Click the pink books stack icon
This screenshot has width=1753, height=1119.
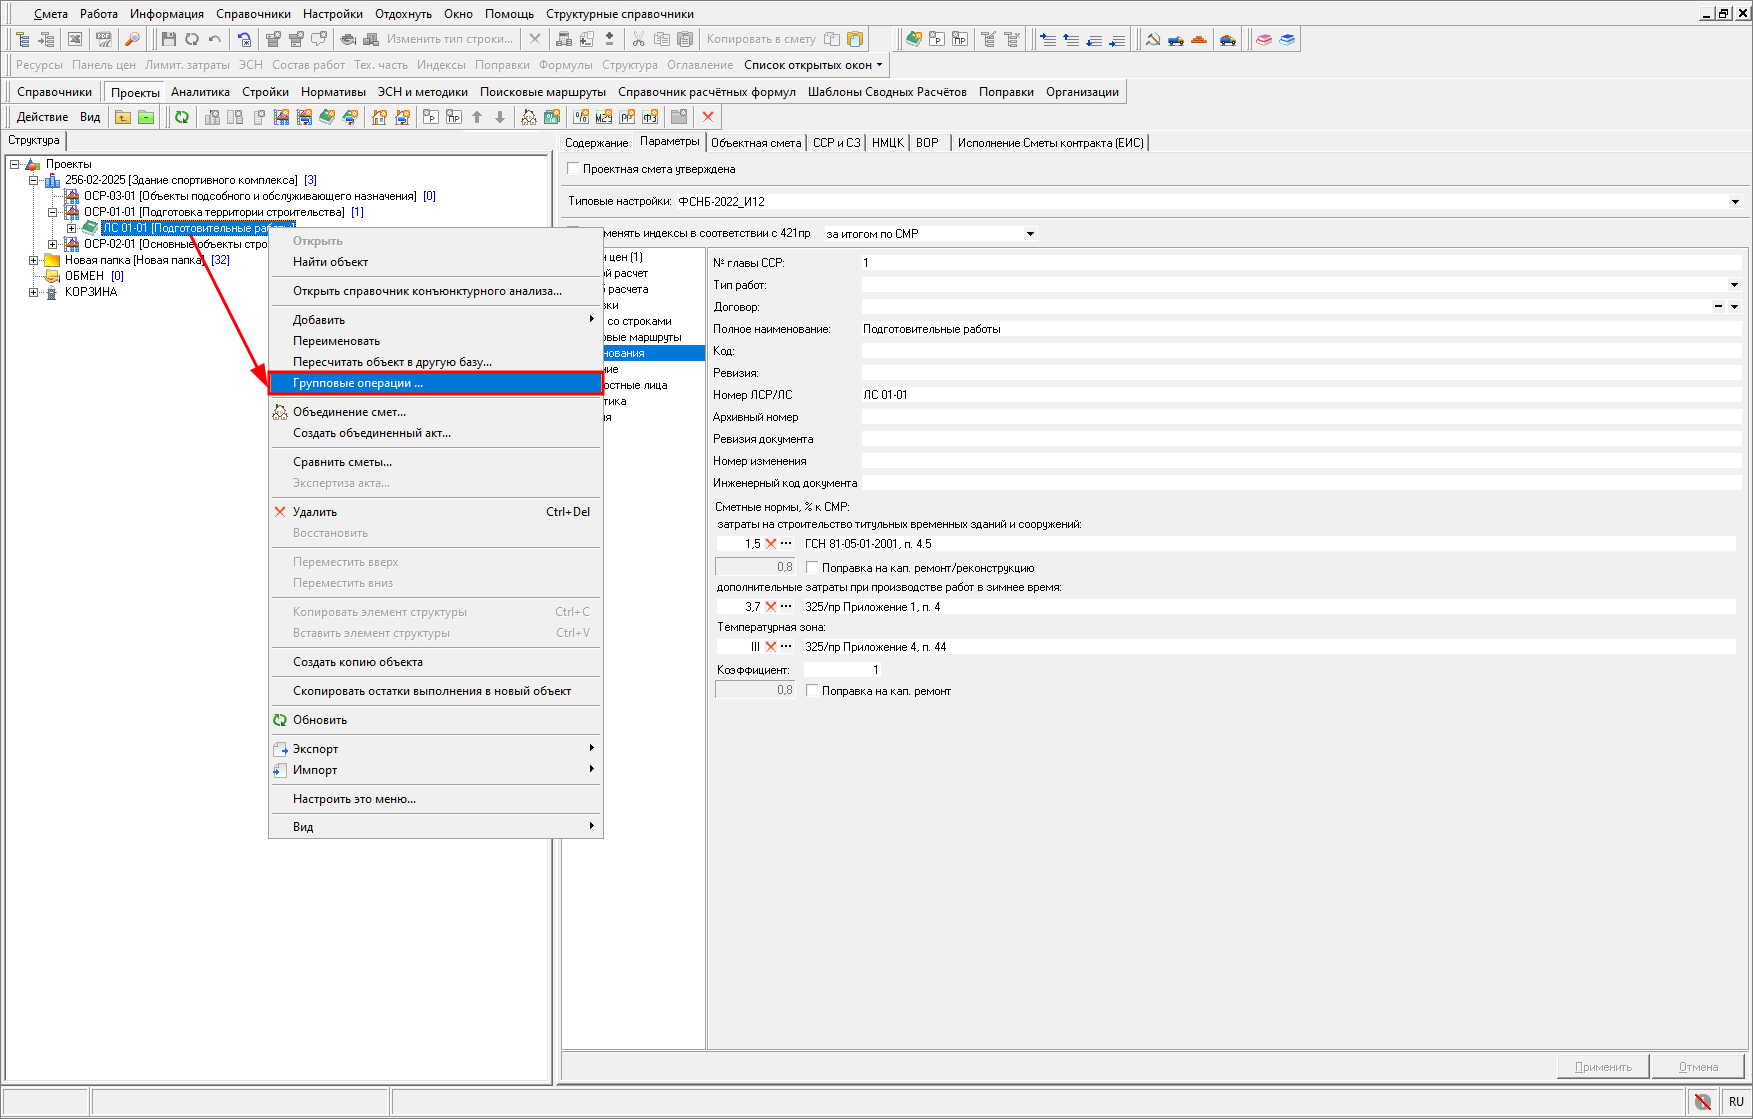pos(1264,39)
